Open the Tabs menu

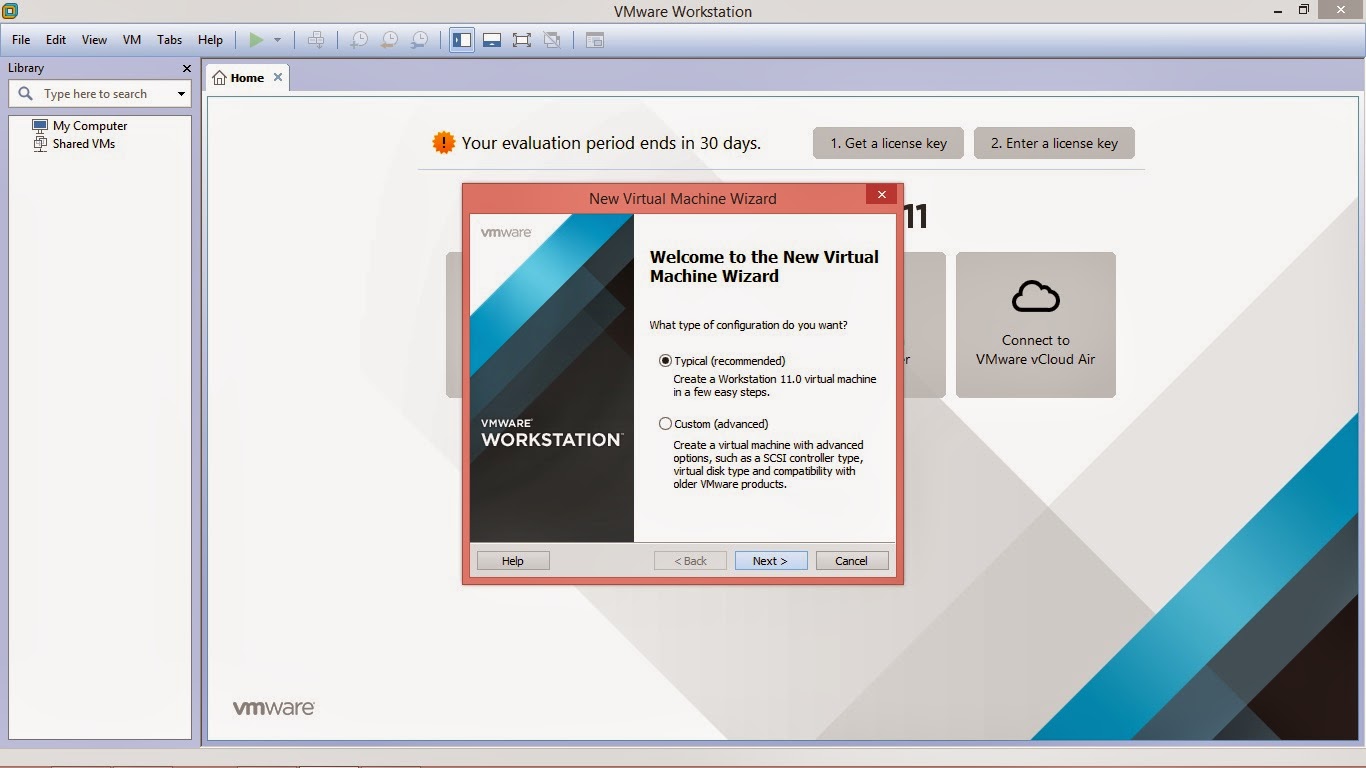point(170,40)
